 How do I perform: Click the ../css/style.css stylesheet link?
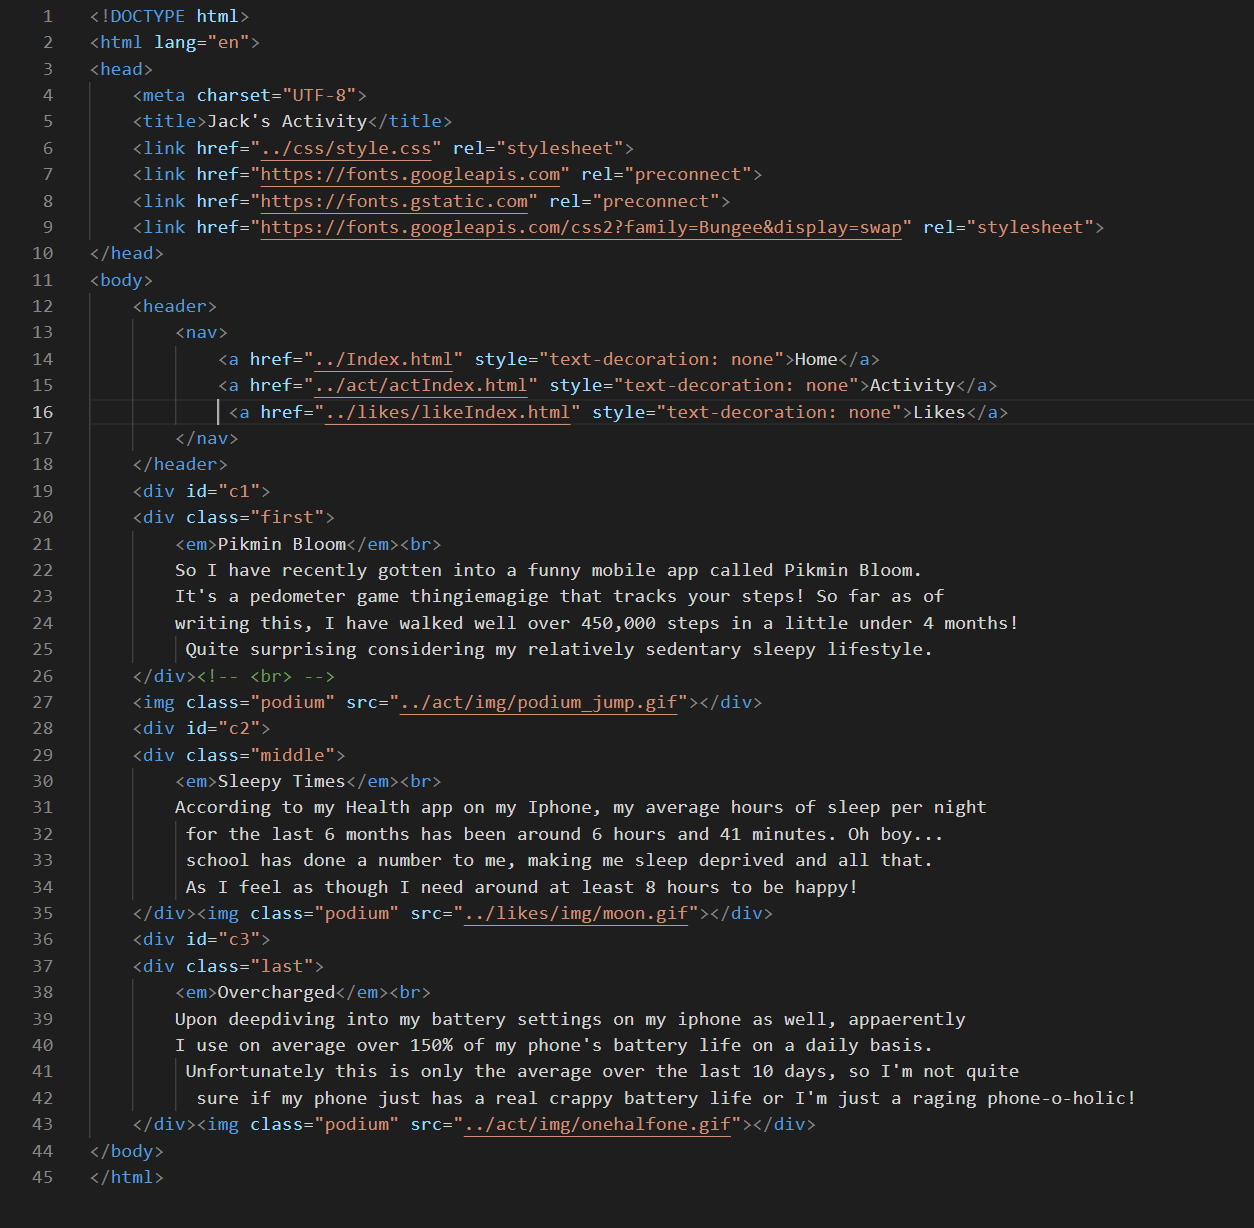346,148
